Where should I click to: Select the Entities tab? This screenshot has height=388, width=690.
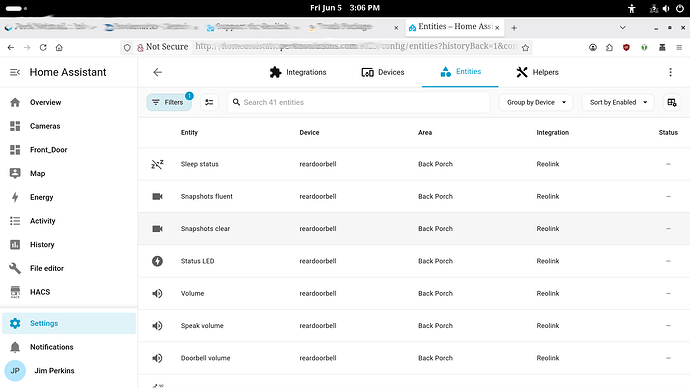(x=460, y=72)
